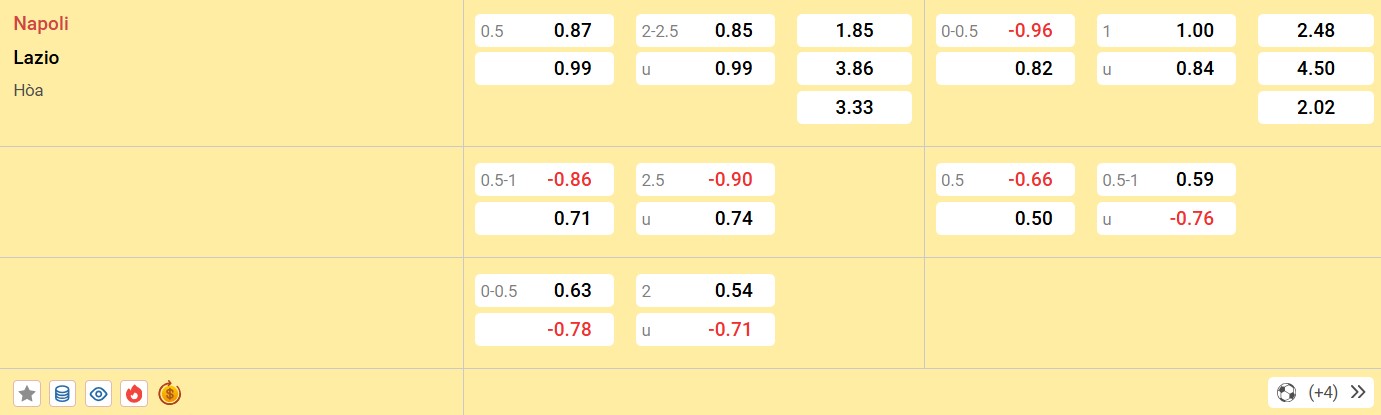Select under 2 goals odds -0.71
1381x415 pixels.
tap(705, 329)
